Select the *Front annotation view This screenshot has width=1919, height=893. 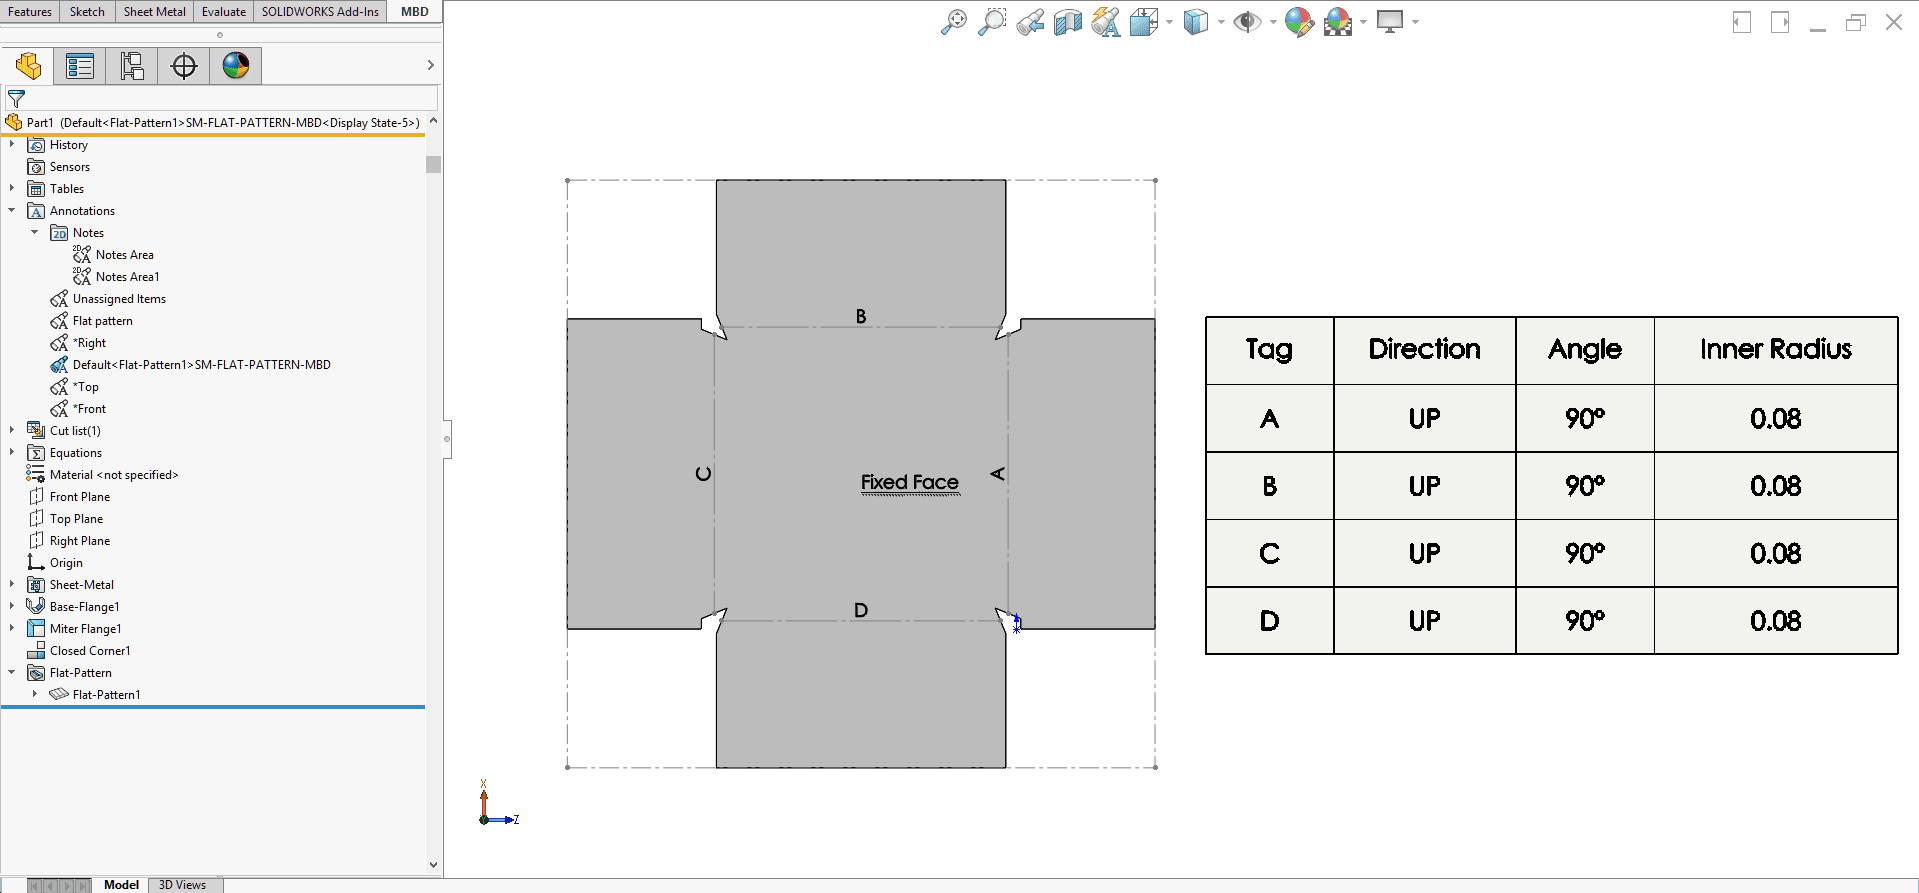[x=89, y=409]
